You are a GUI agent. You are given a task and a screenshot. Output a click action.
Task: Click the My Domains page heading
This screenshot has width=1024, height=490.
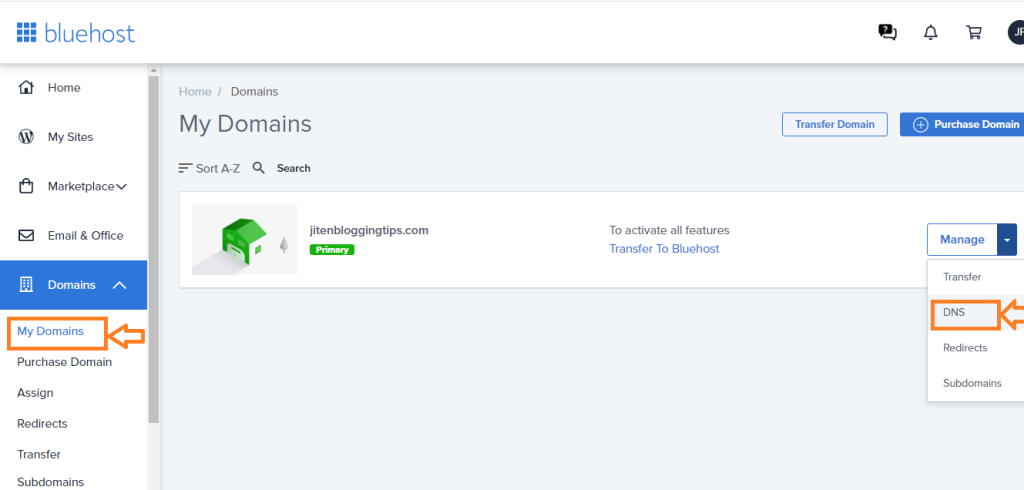246,124
